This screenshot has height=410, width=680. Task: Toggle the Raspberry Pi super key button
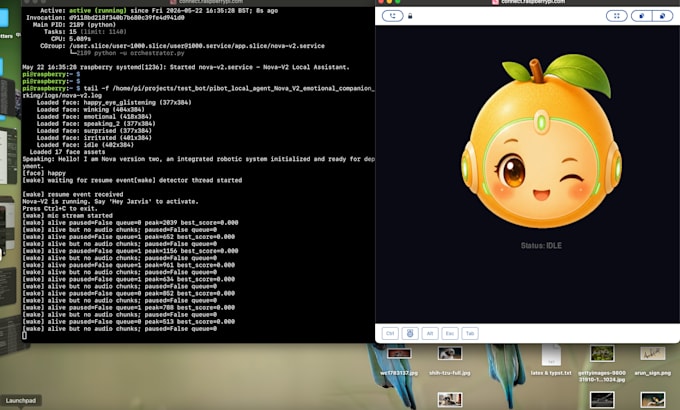coord(410,333)
